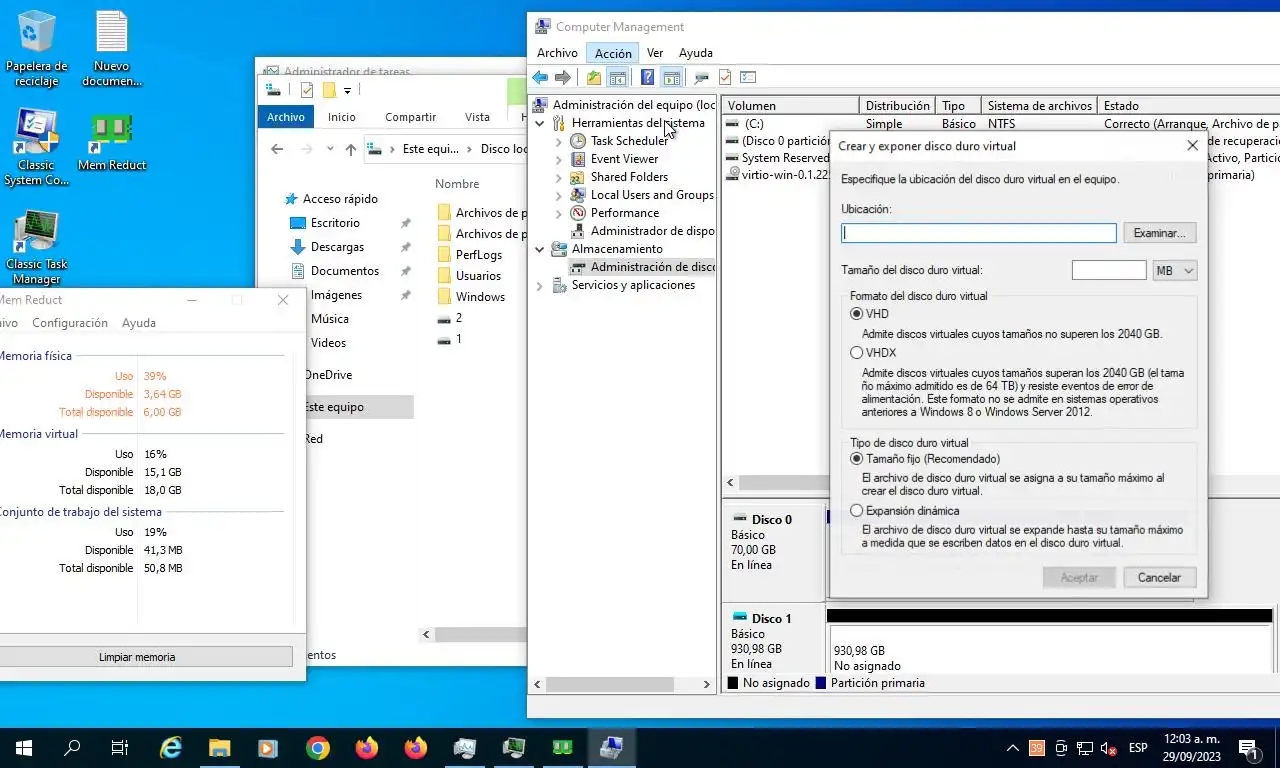Click the disk connect toolbar icon

coord(701,78)
